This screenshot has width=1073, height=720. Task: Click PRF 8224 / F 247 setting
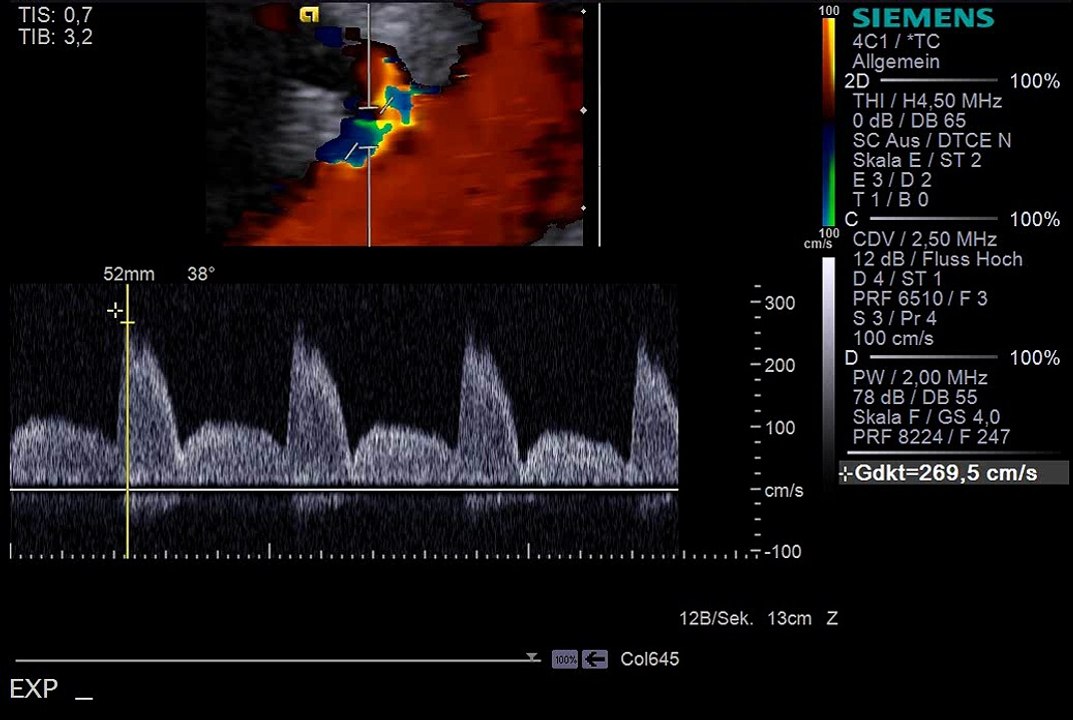click(931, 437)
